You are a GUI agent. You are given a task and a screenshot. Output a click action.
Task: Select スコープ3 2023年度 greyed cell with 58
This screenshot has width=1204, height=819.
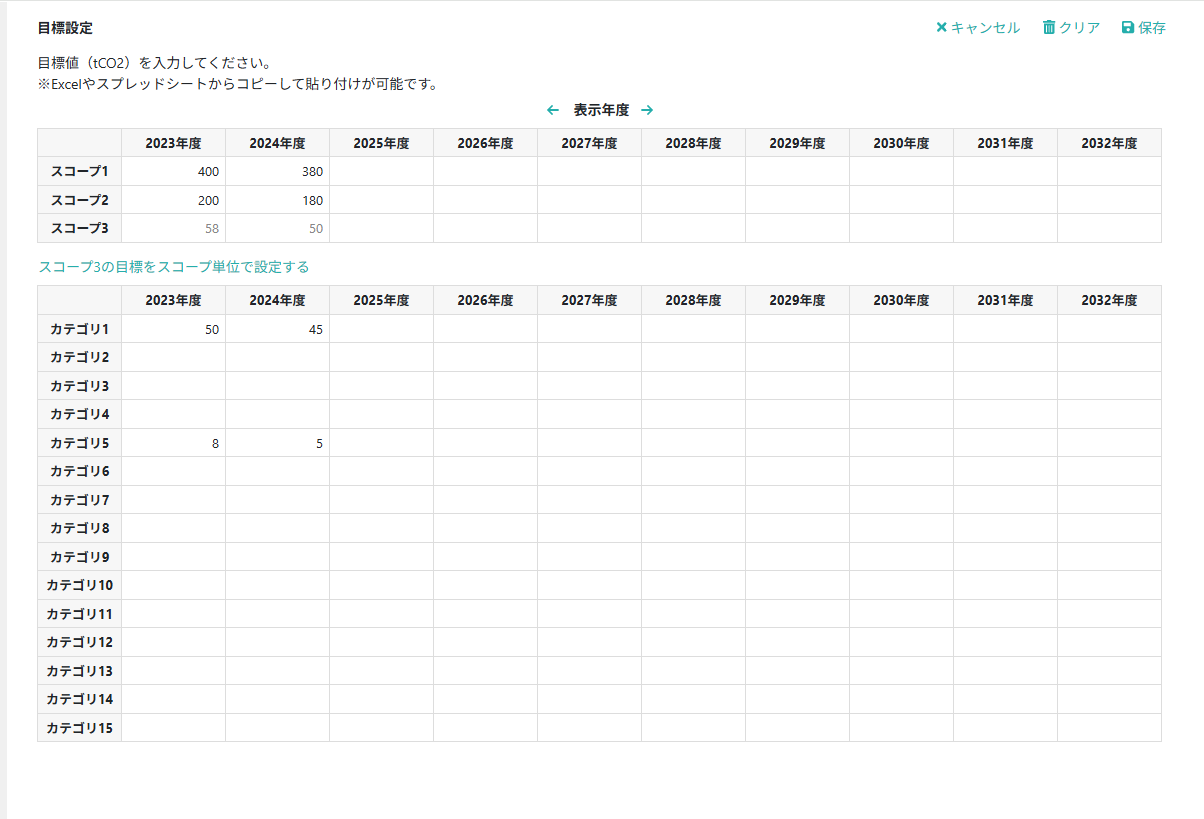[174, 228]
